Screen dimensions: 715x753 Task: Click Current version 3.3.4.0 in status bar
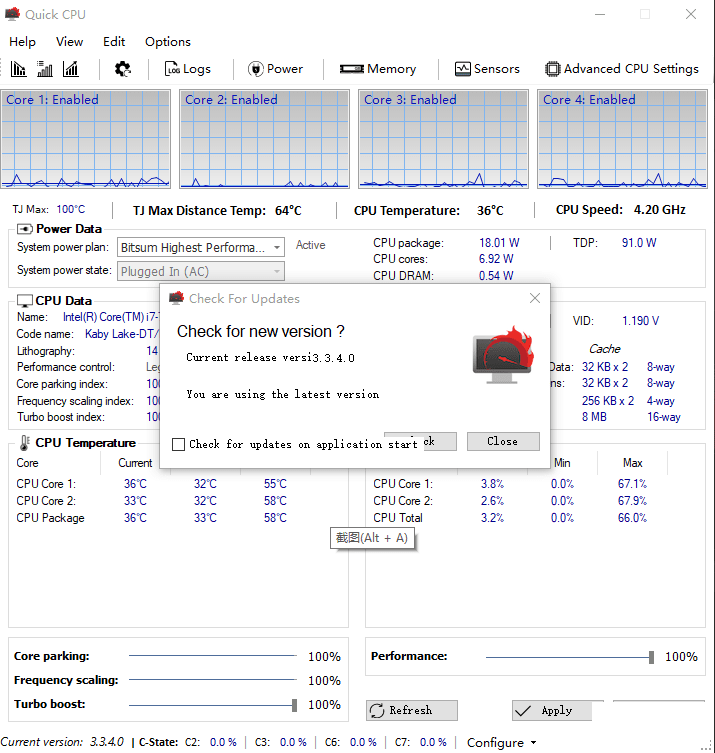click(x=62, y=742)
